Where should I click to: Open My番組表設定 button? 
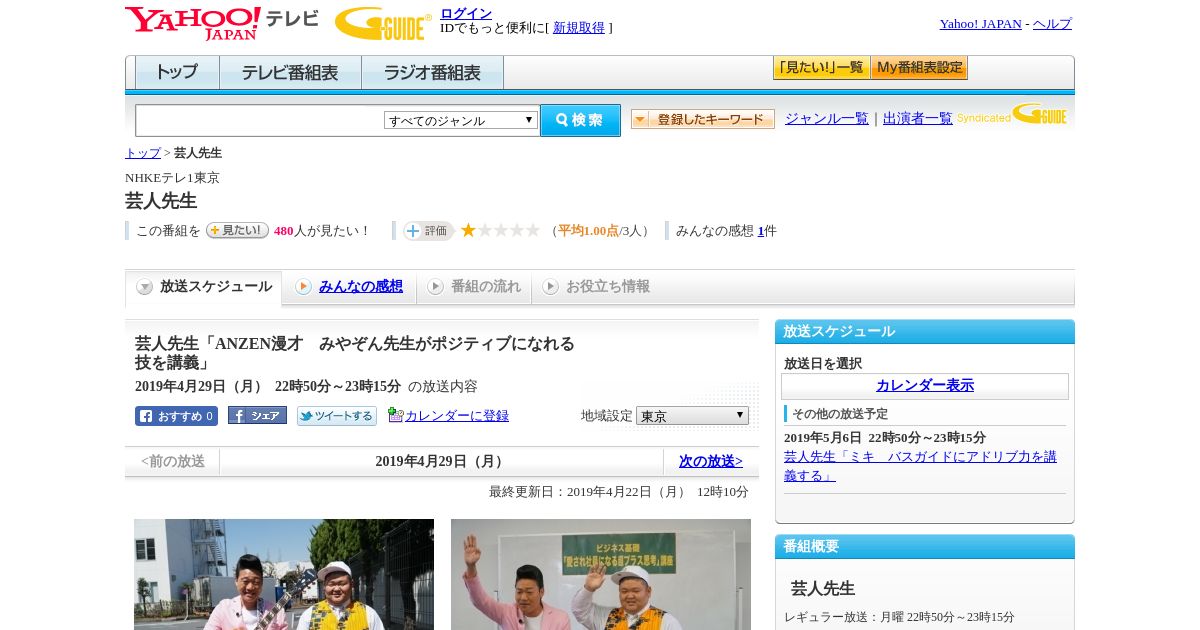[919, 68]
